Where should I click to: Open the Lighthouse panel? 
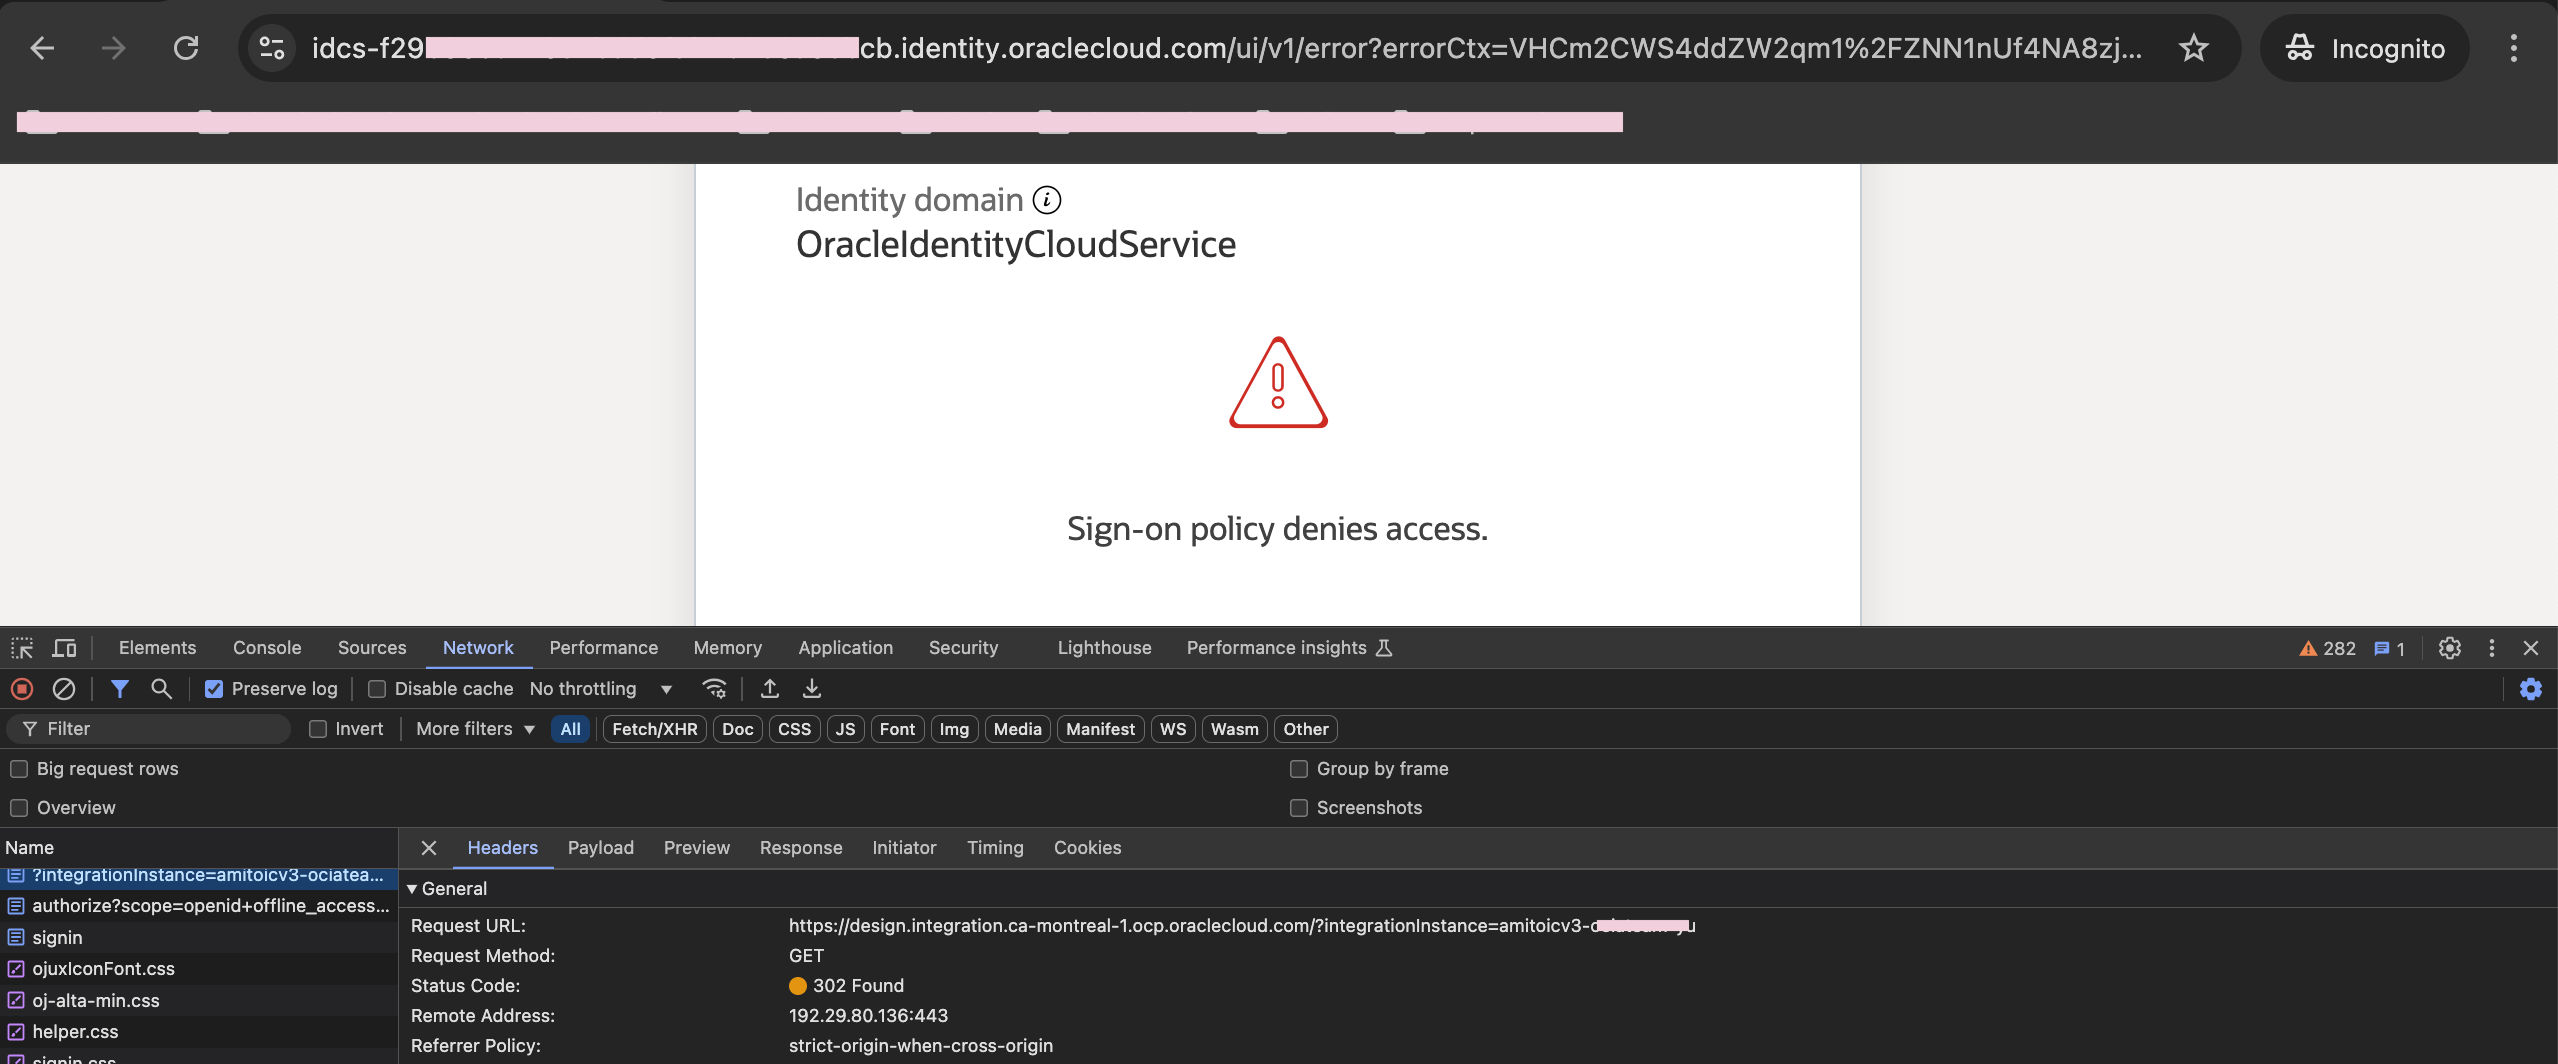click(x=1103, y=647)
